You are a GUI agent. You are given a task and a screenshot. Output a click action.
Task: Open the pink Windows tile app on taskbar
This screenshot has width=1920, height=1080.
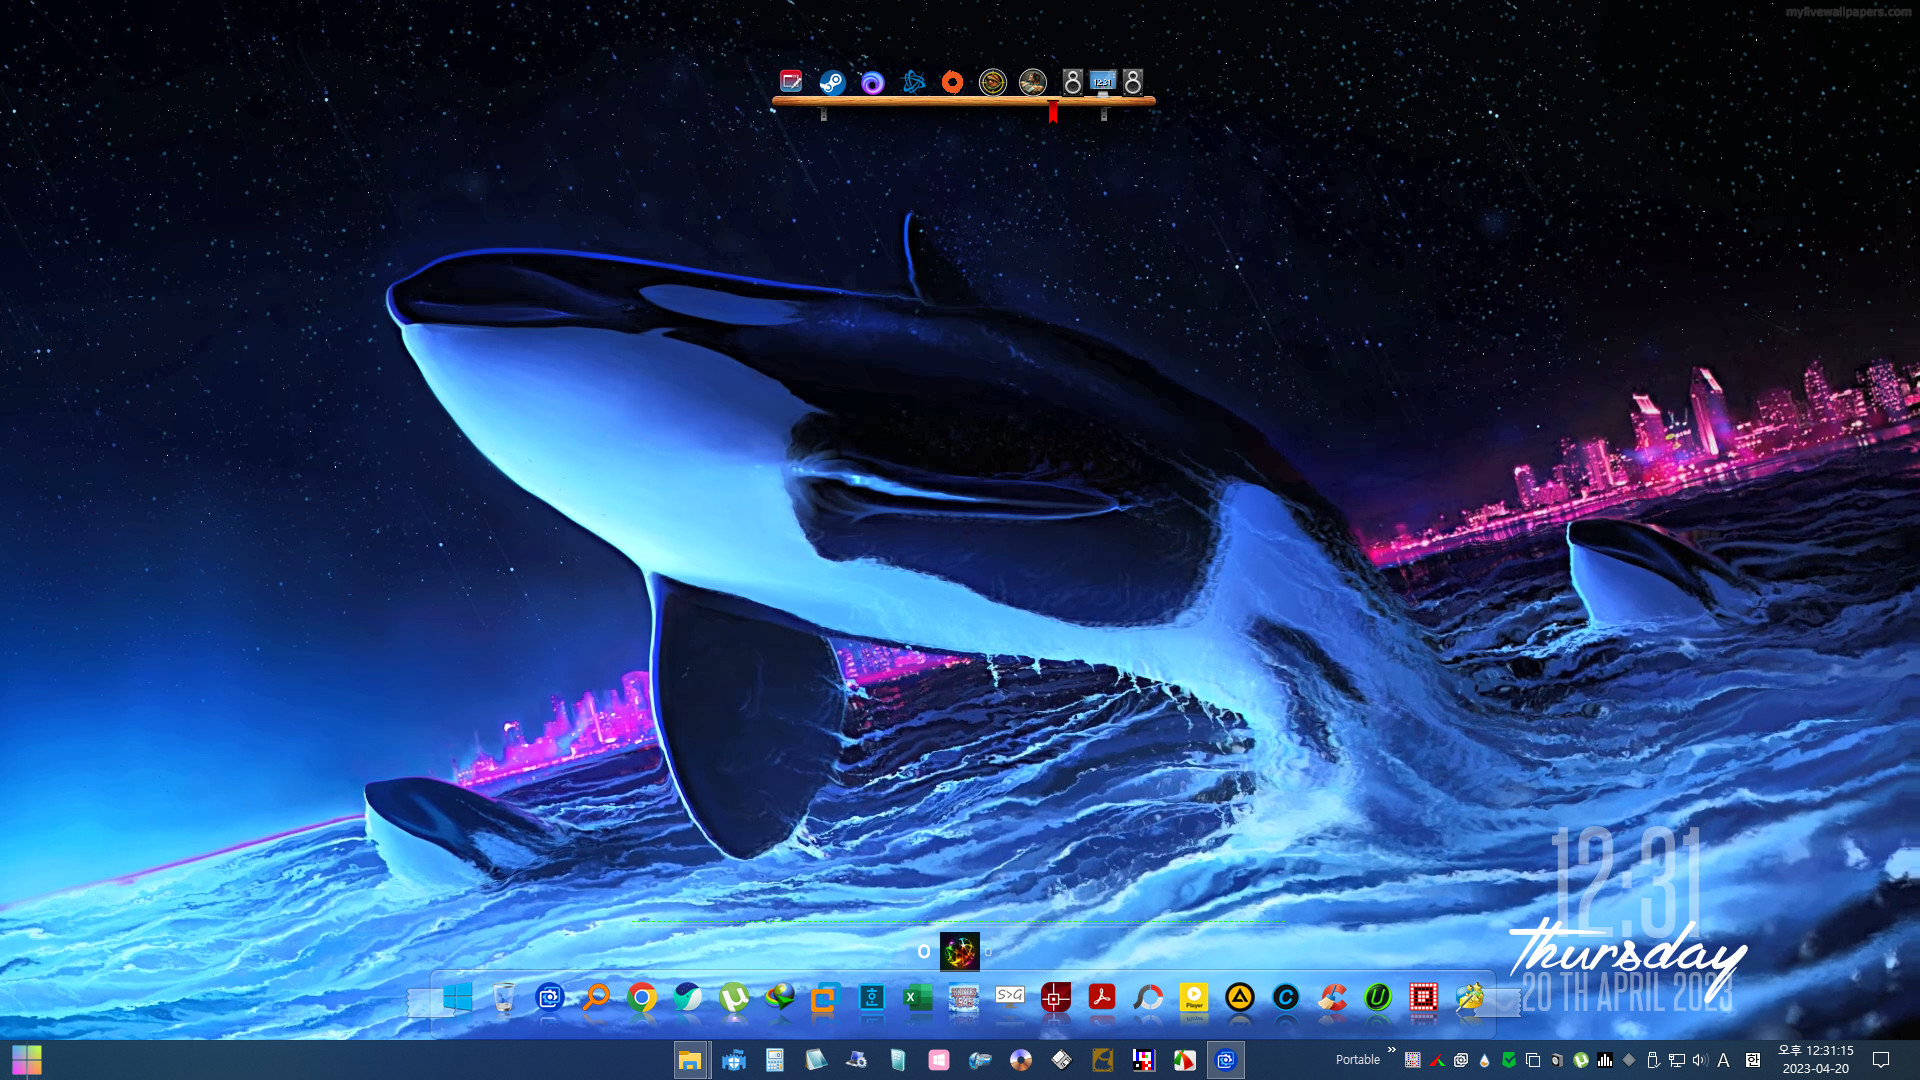coord(938,1060)
